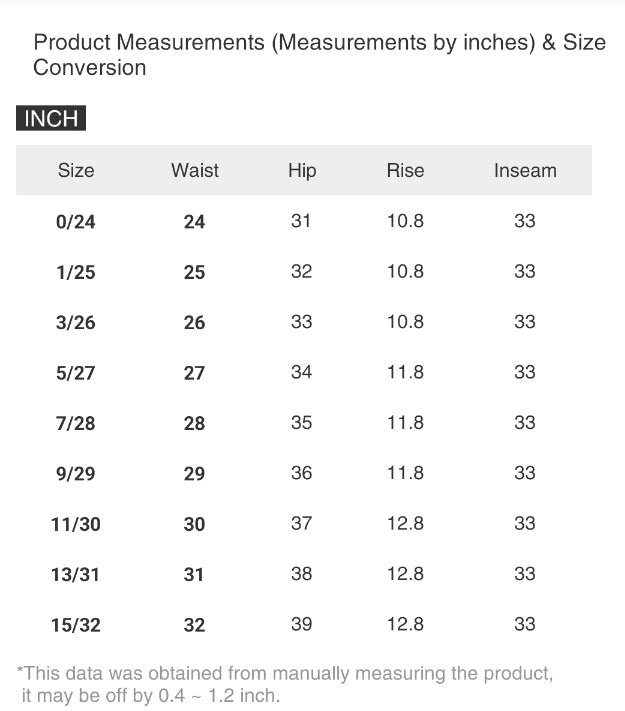Click size 5/27 in the table

(76, 373)
